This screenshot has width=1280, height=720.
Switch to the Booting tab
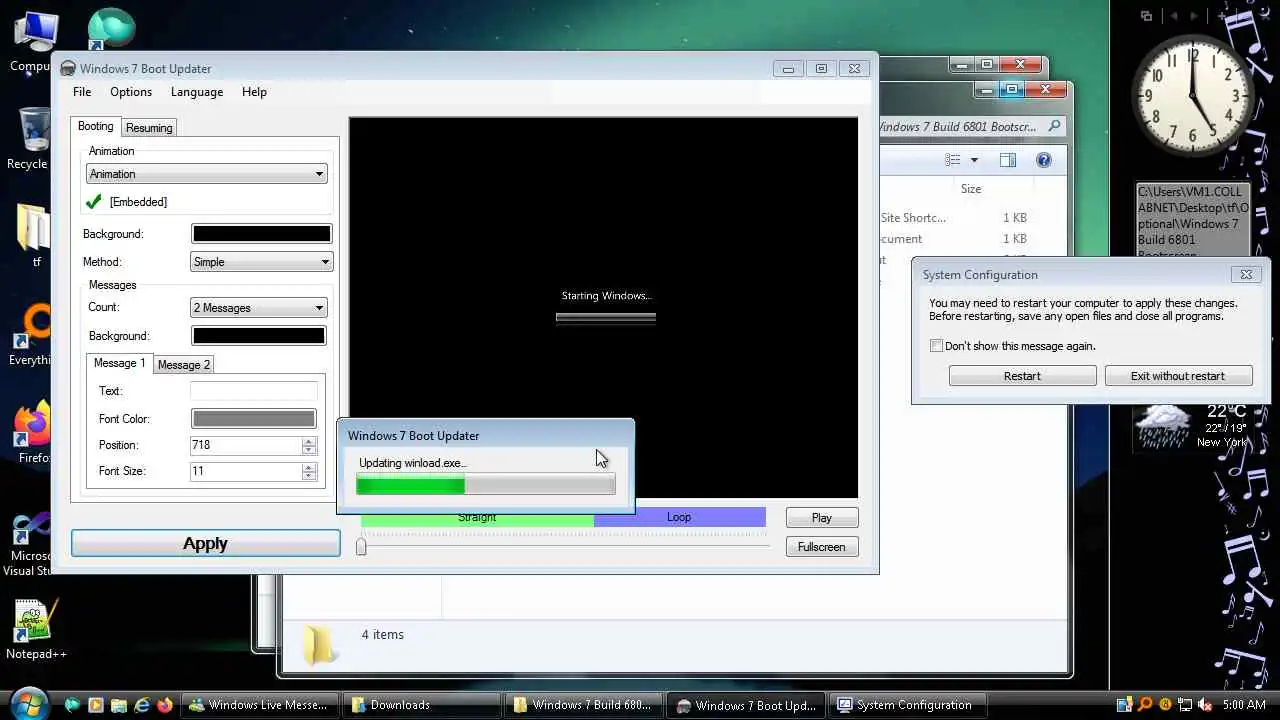[x=96, y=127]
